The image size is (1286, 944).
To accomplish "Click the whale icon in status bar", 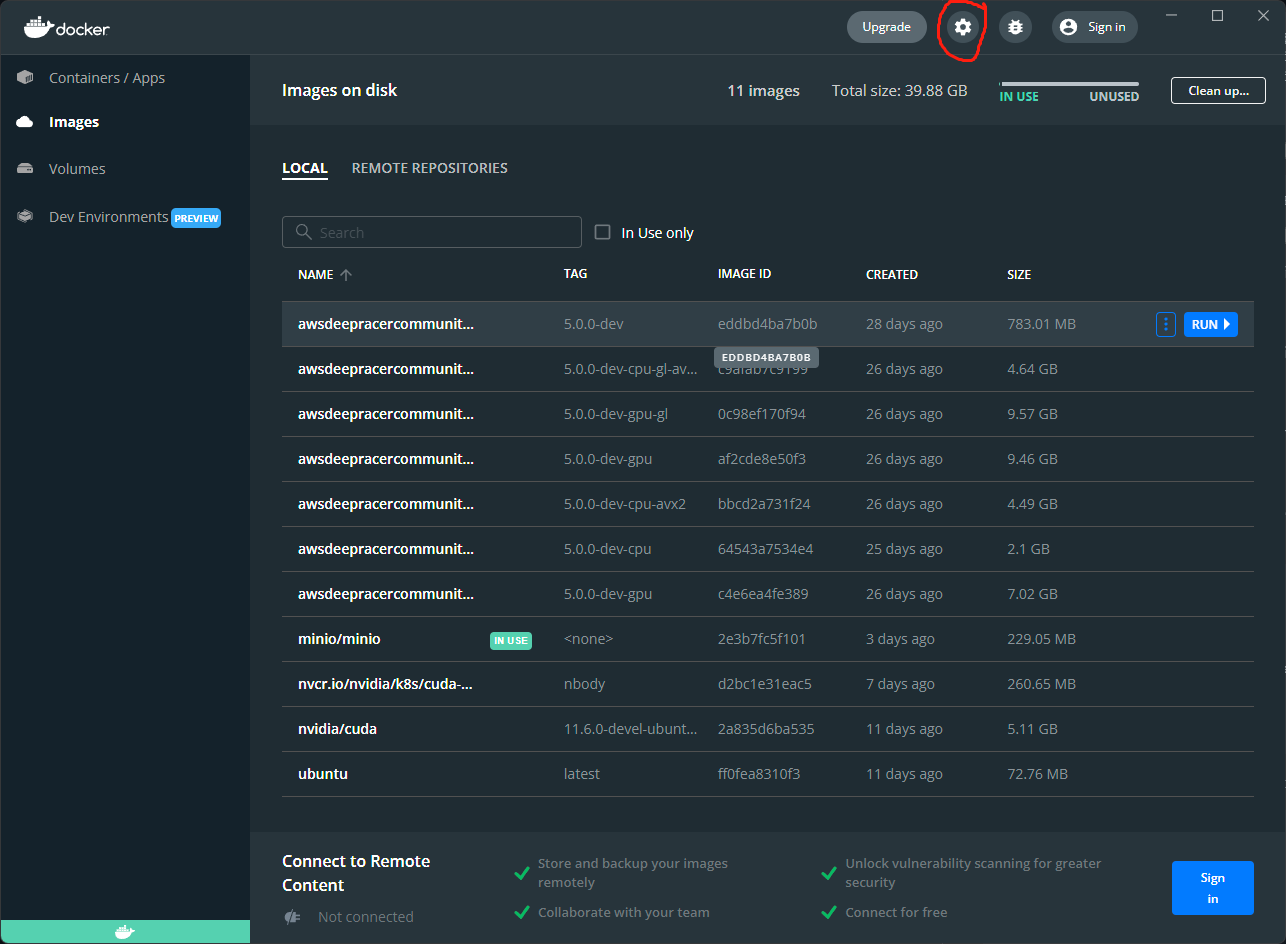I will click(x=125, y=932).
